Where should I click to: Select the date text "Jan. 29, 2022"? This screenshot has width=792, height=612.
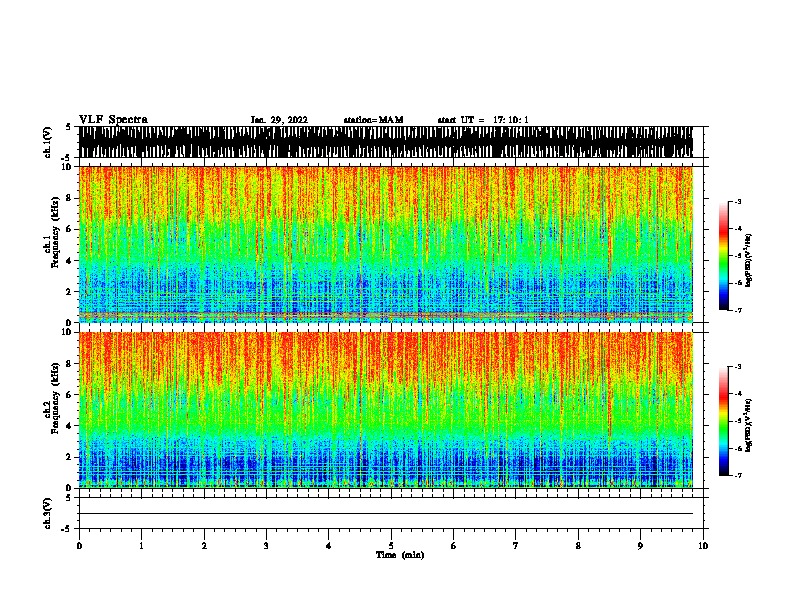tap(279, 120)
